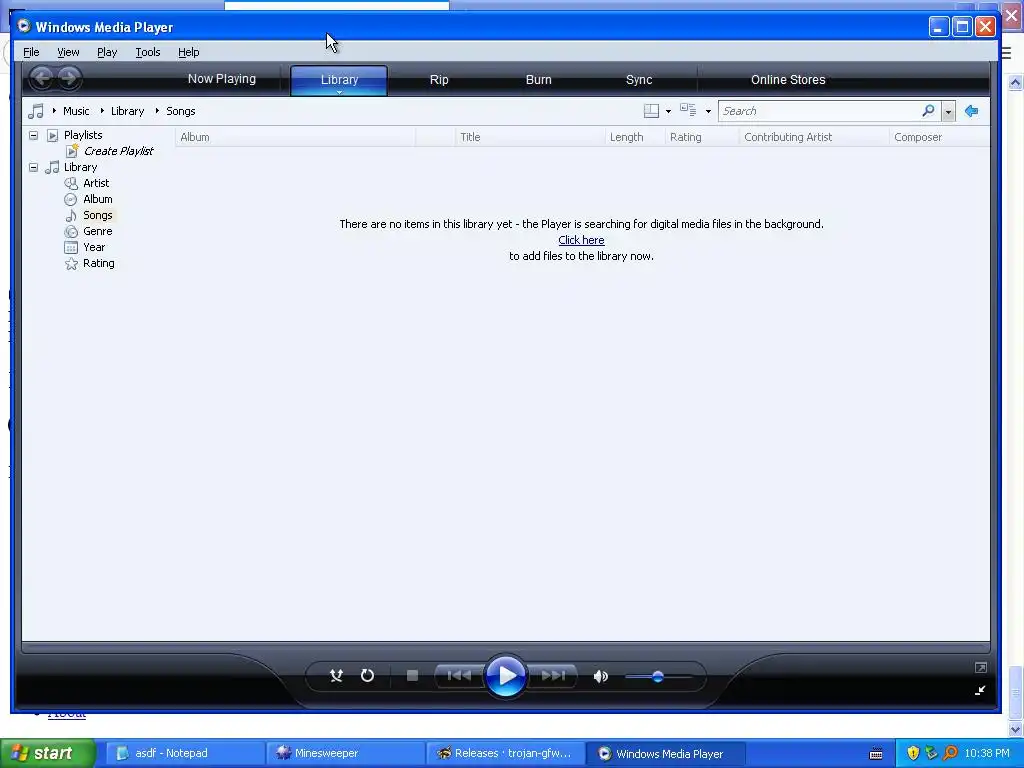The width and height of the screenshot is (1024, 768).
Task: Click the view options icon
Action: [x=688, y=110]
